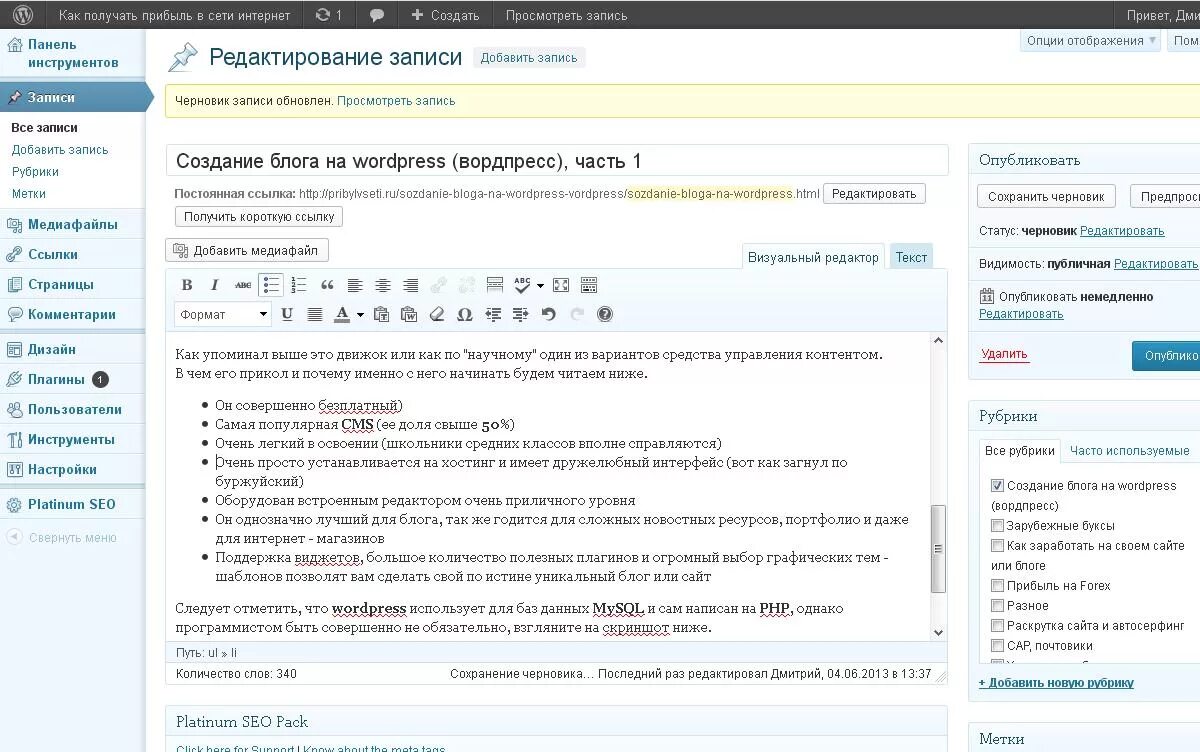Click the editor scrollbar's down arrow
The height and width of the screenshot is (752, 1200).
(x=938, y=632)
